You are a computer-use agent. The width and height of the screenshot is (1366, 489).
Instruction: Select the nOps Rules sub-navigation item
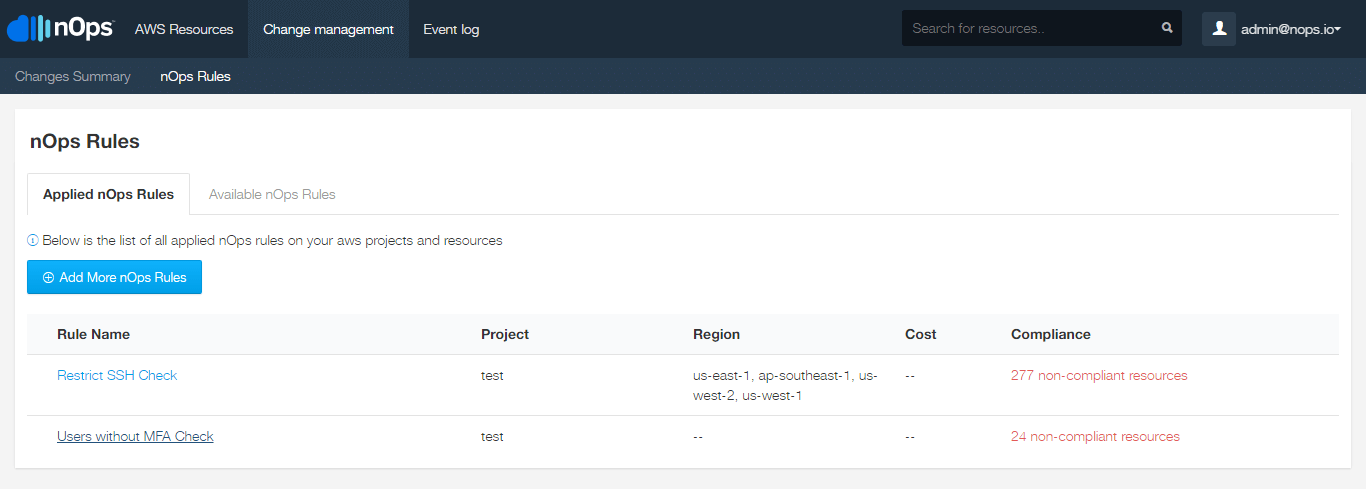point(196,76)
